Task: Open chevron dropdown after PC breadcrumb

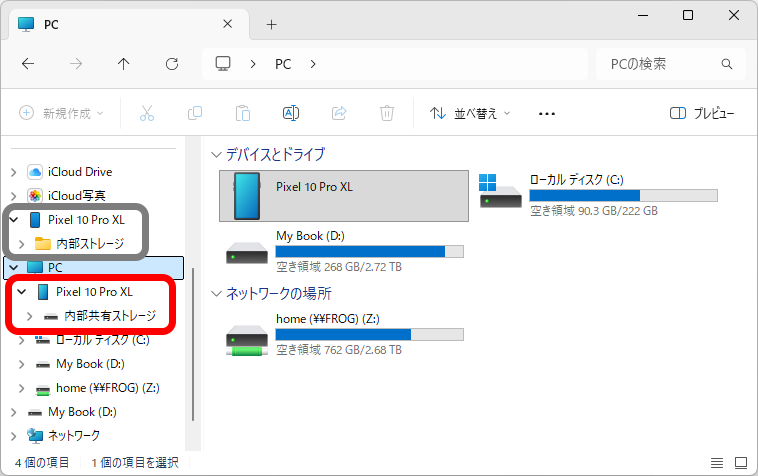Action: click(313, 64)
